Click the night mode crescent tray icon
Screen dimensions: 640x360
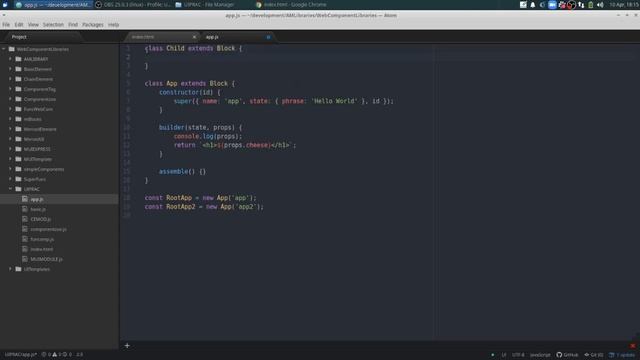pyautogui.click(x=542, y=5)
